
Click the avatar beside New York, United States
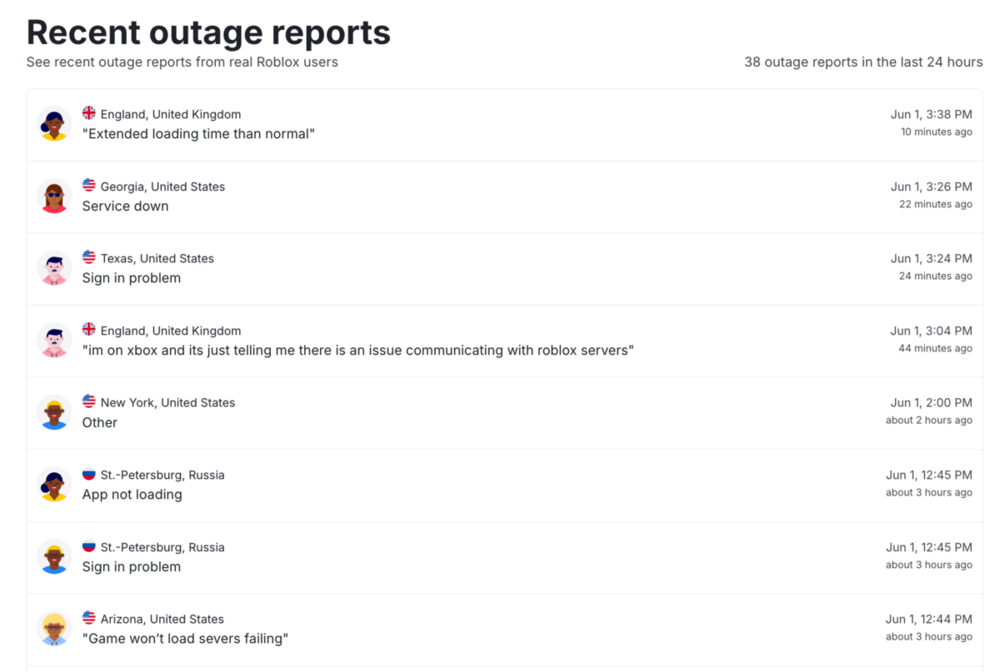tap(54, 413)
